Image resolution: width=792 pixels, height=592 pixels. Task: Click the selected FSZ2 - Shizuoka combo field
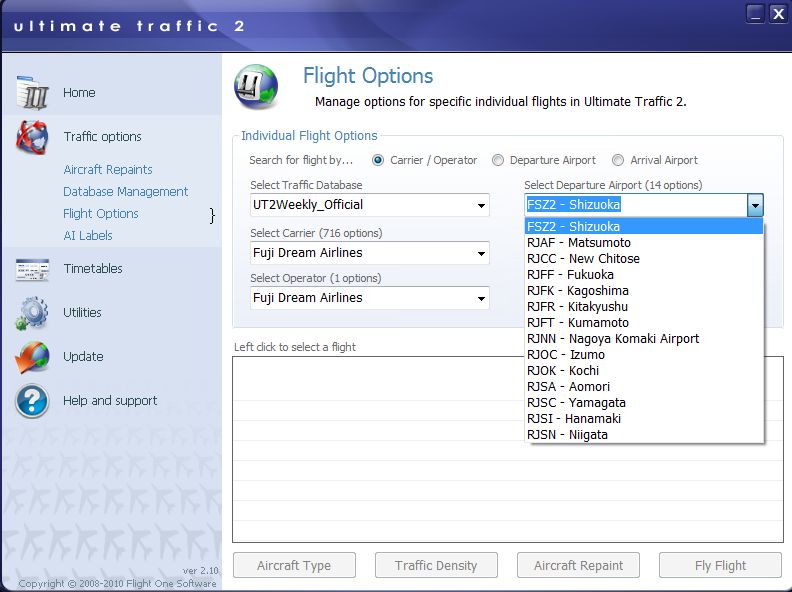tap(636, 205)
